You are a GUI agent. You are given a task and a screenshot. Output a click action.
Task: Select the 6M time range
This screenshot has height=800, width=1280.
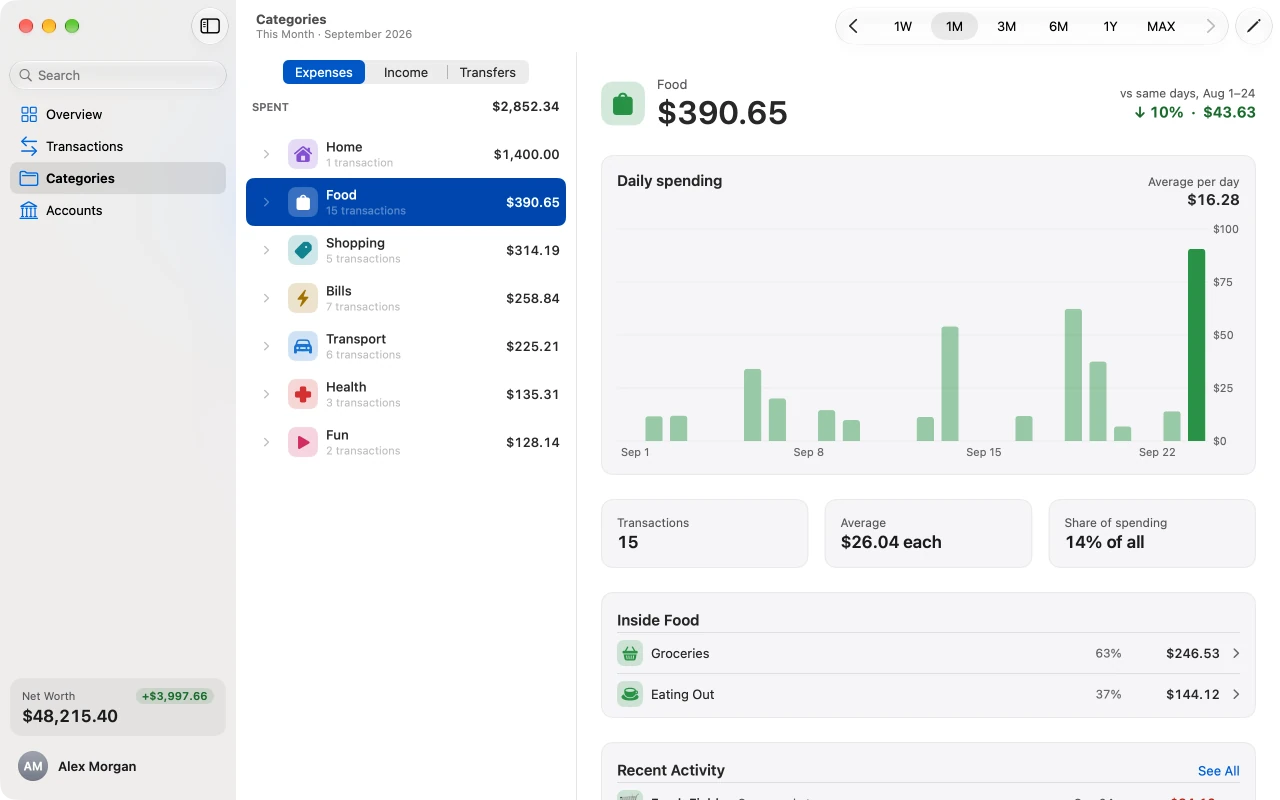[x=1058, y=26]
